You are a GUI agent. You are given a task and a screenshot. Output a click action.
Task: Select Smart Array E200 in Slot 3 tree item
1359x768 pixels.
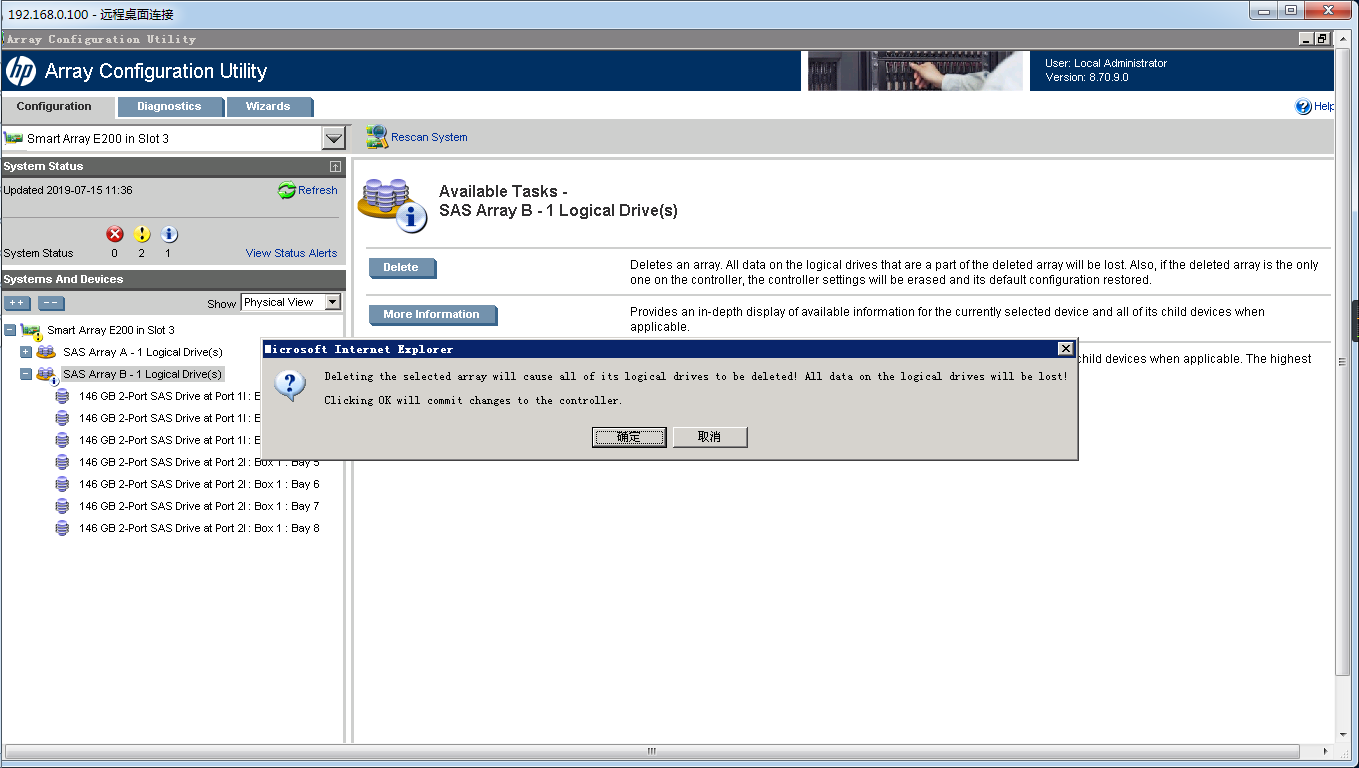pyautogui.click(x=111, y=330)
